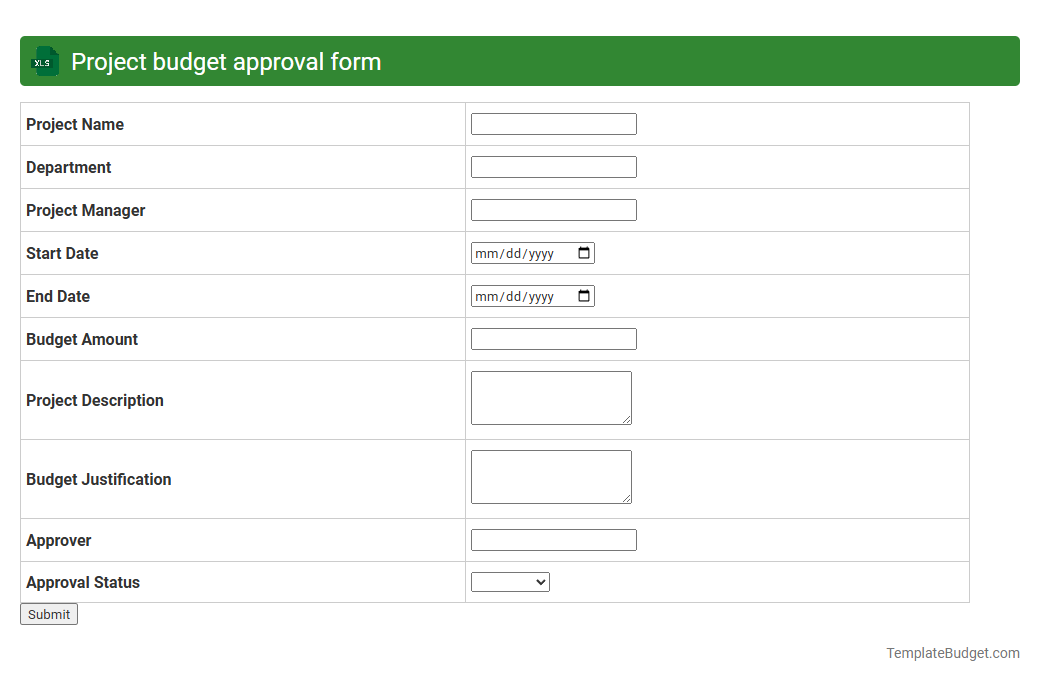Click the Approval Status combo box
The height and width of the screenshot is (682, 1040).
tap(510, 581)
